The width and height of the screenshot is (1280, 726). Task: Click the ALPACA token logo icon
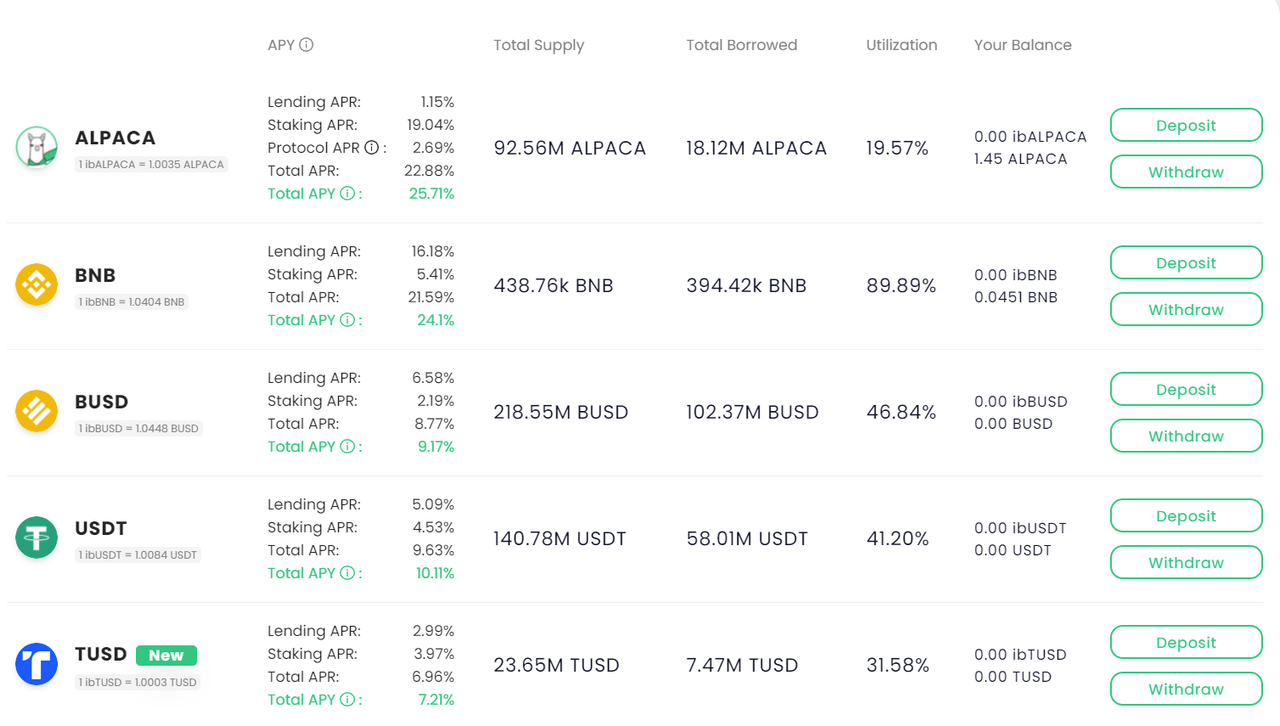coord(37,148)
